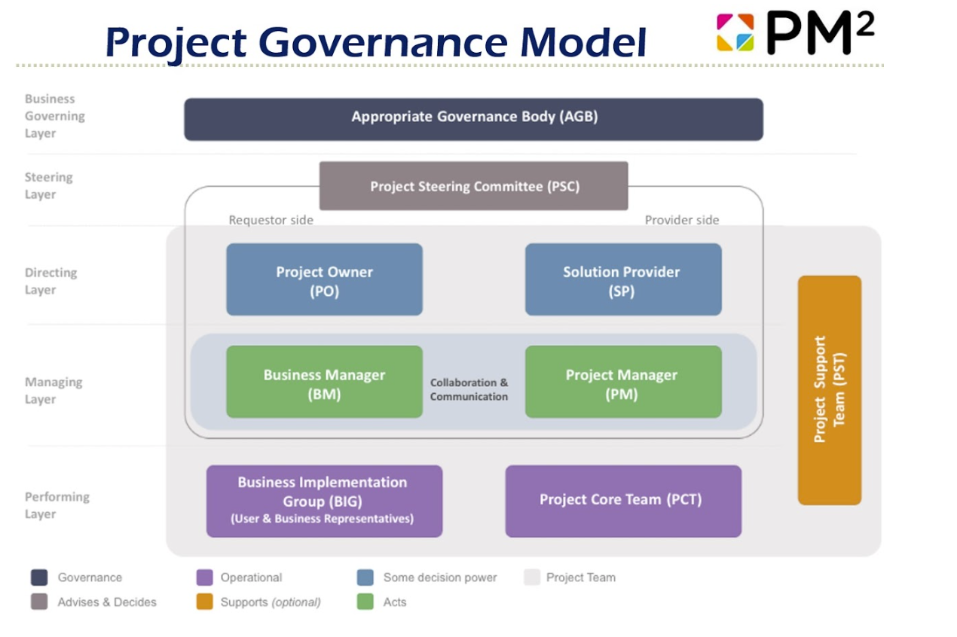
Task: Expand the Directing Layer section
Action: [51, 280]
